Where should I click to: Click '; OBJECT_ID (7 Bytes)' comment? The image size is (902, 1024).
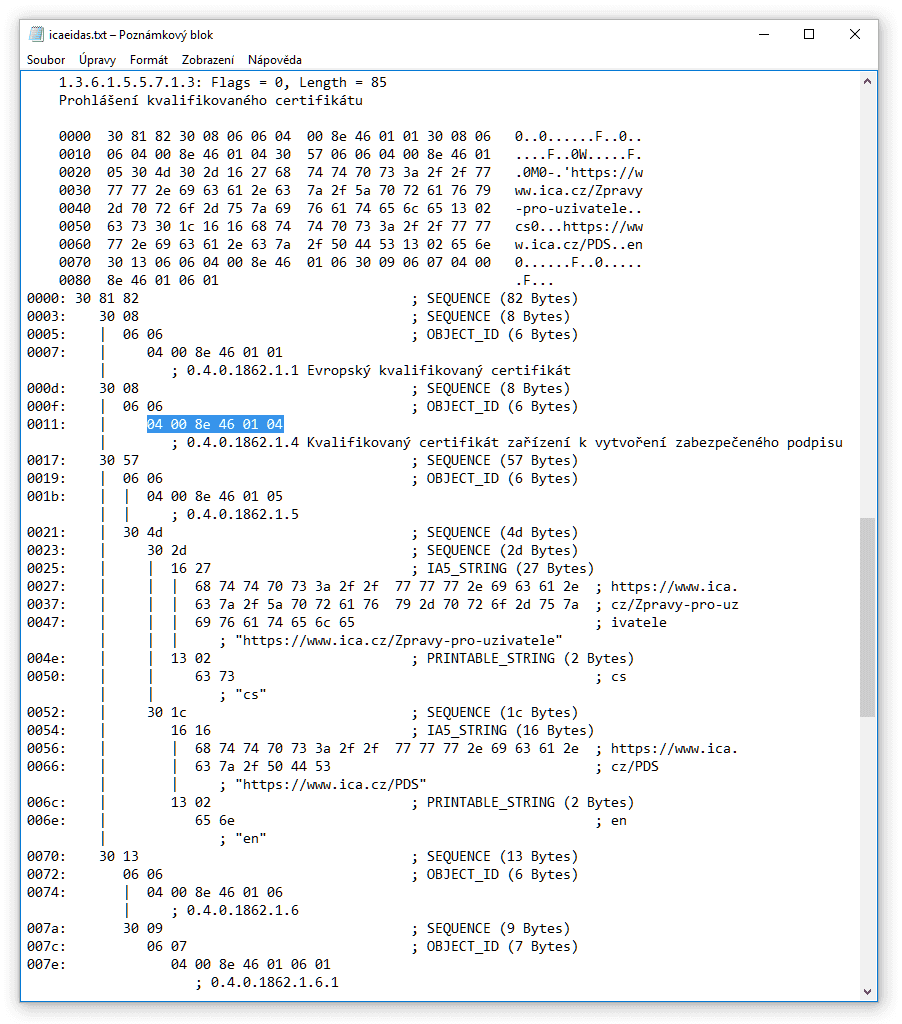click(x=495, y=946)
